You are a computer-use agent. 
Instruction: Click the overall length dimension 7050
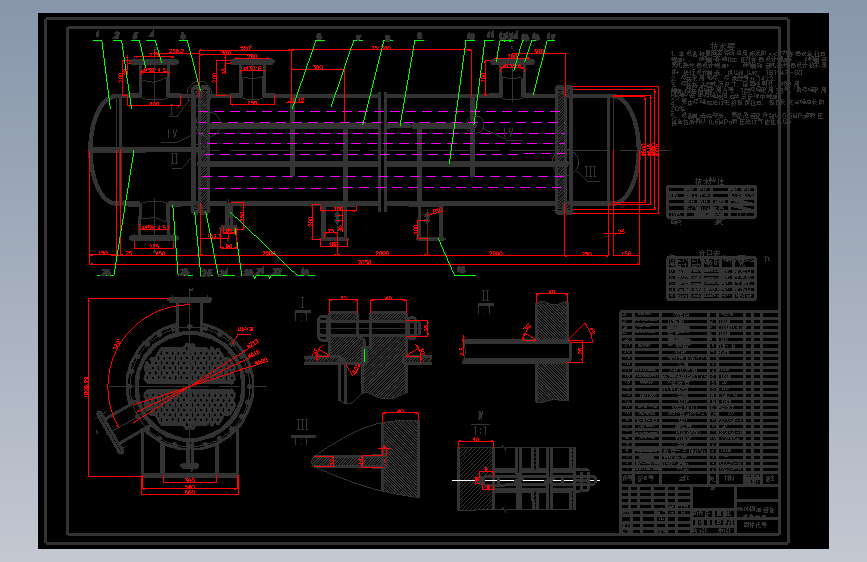pyautogui.click(x=364, y=262)
